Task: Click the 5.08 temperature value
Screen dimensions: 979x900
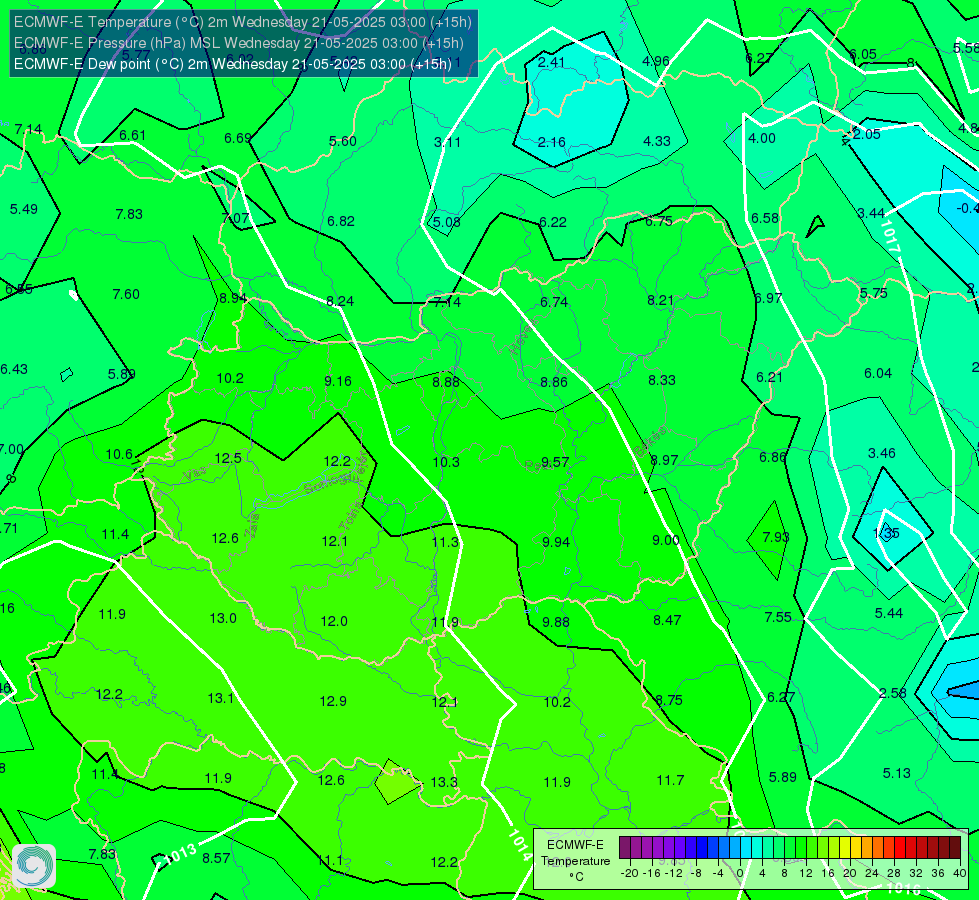Action: [x=447, y=222]
